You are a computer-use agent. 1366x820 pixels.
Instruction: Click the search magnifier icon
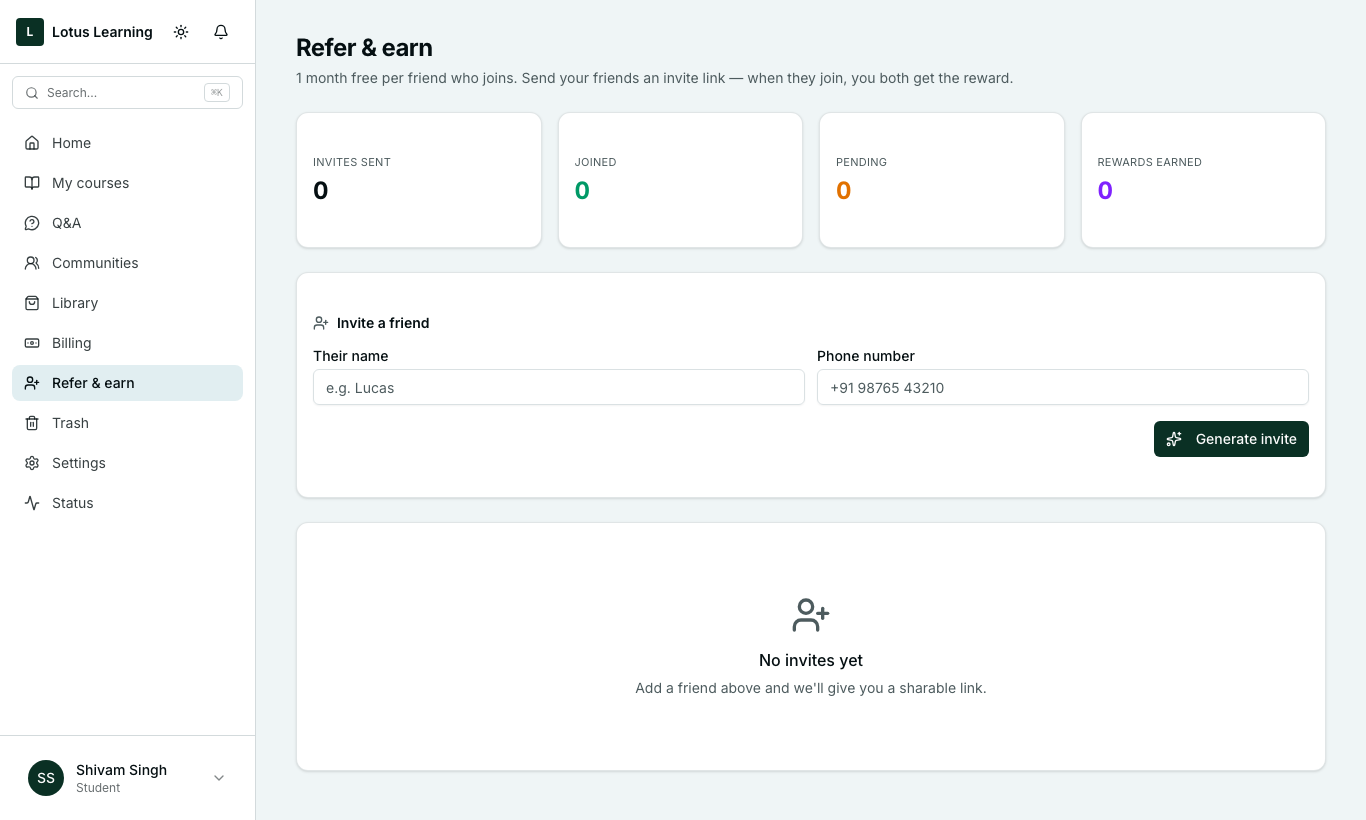tap(32, 93)
